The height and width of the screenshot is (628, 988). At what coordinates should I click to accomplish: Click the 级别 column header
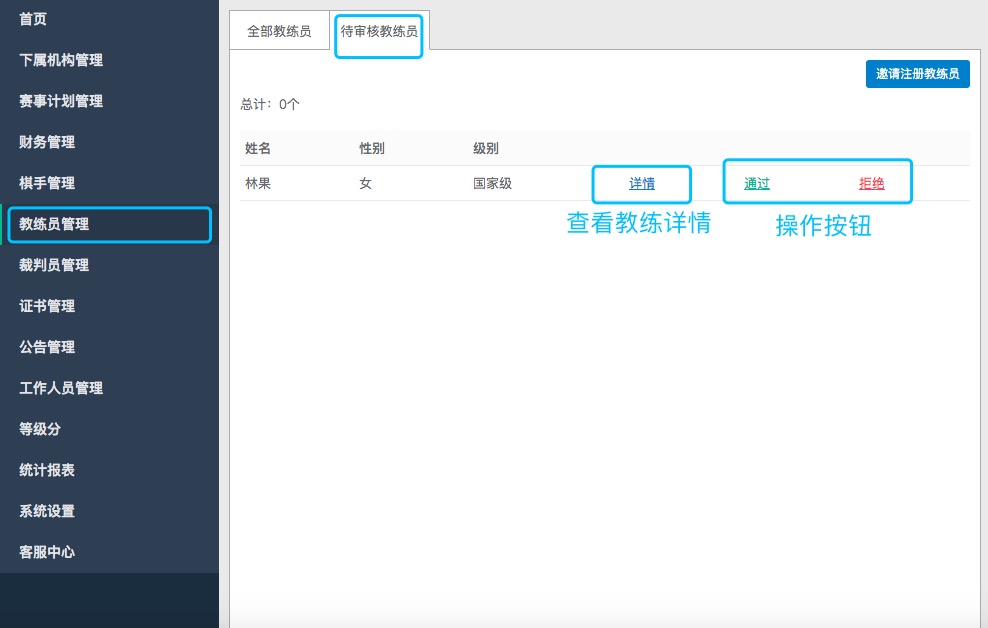tap(486, 148)
